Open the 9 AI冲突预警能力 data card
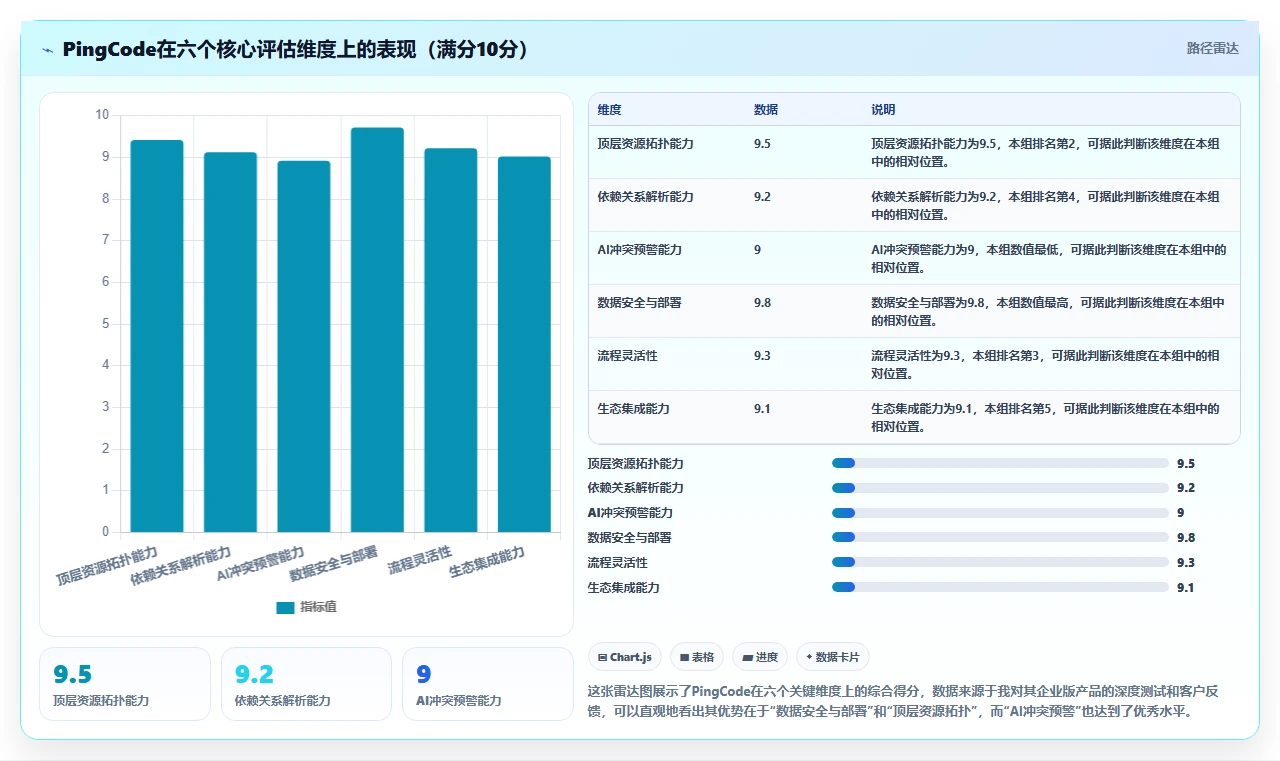Viewport: 1280px width, 761px height. (x=487, y=684)
